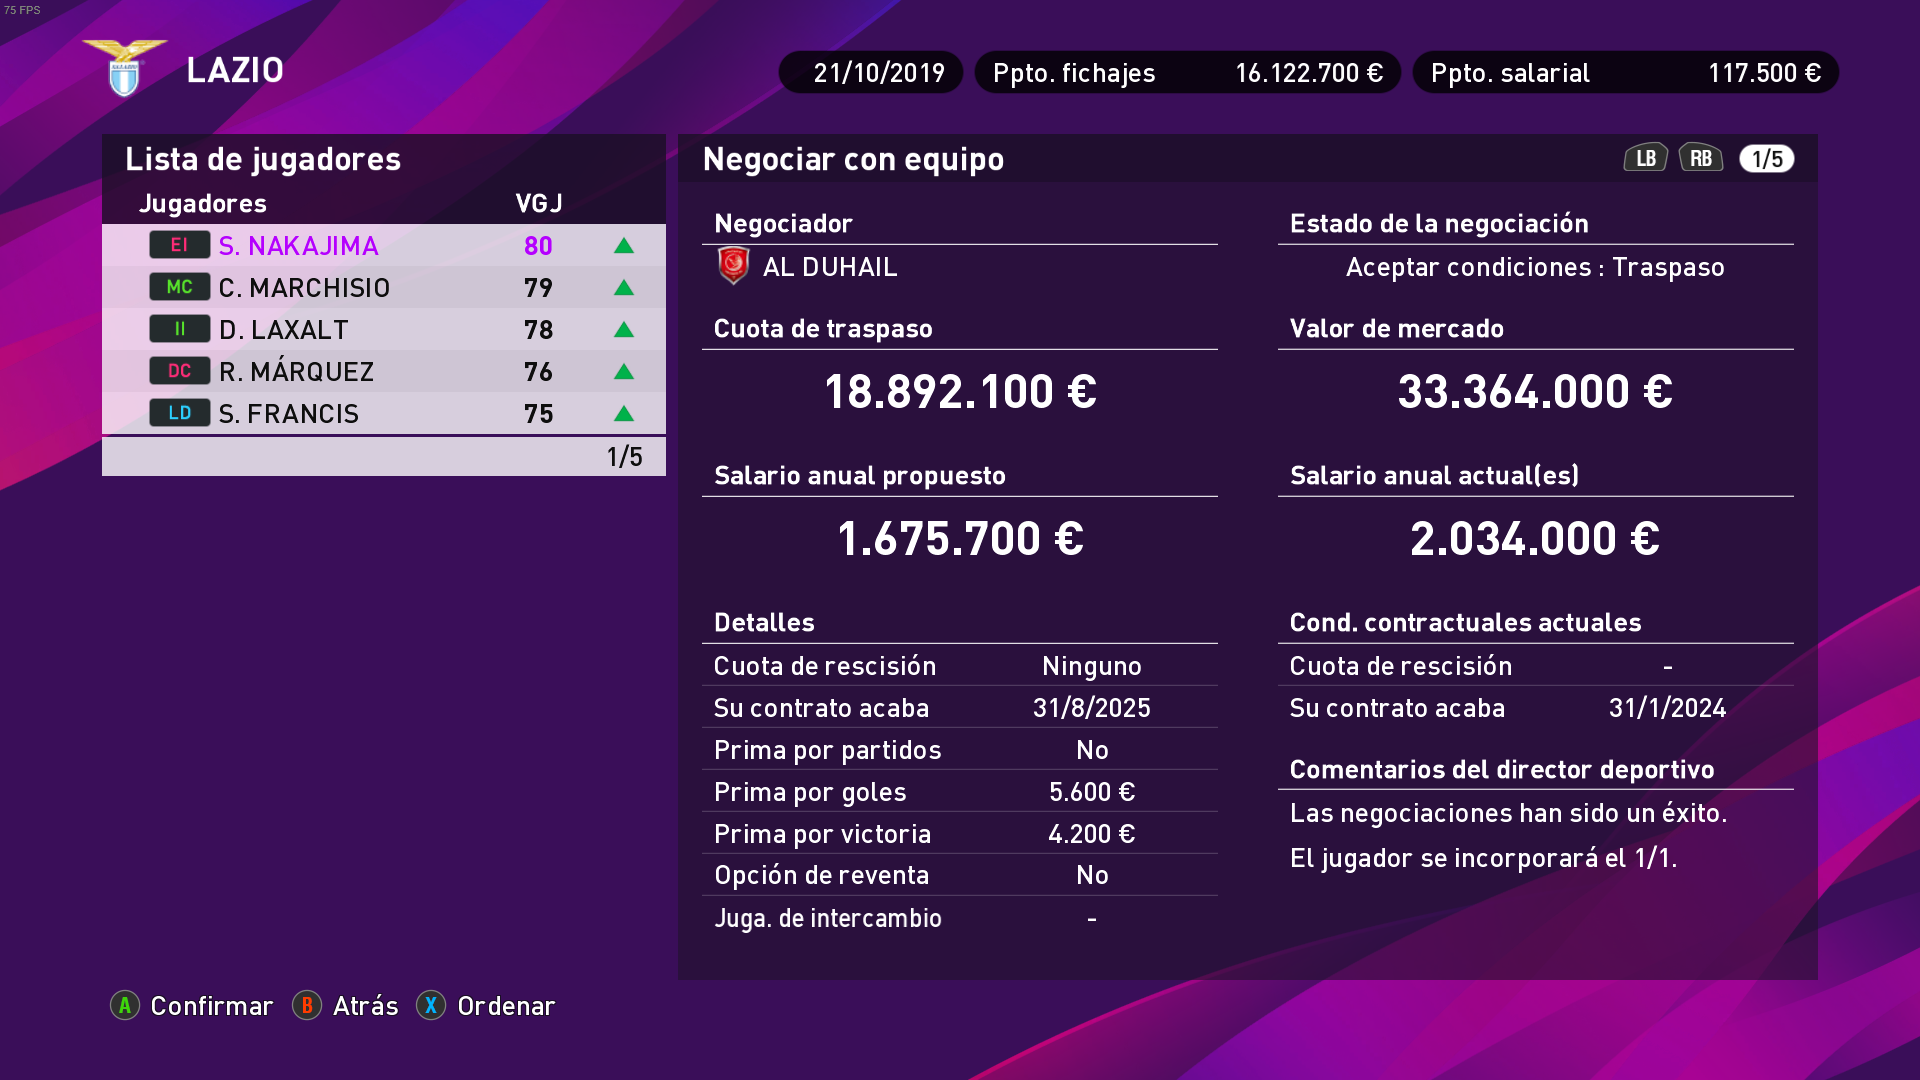This screenshot has width=1920, height=1080.
Task: Click the 21/10/2019 date display
Action: coord(870,73)
